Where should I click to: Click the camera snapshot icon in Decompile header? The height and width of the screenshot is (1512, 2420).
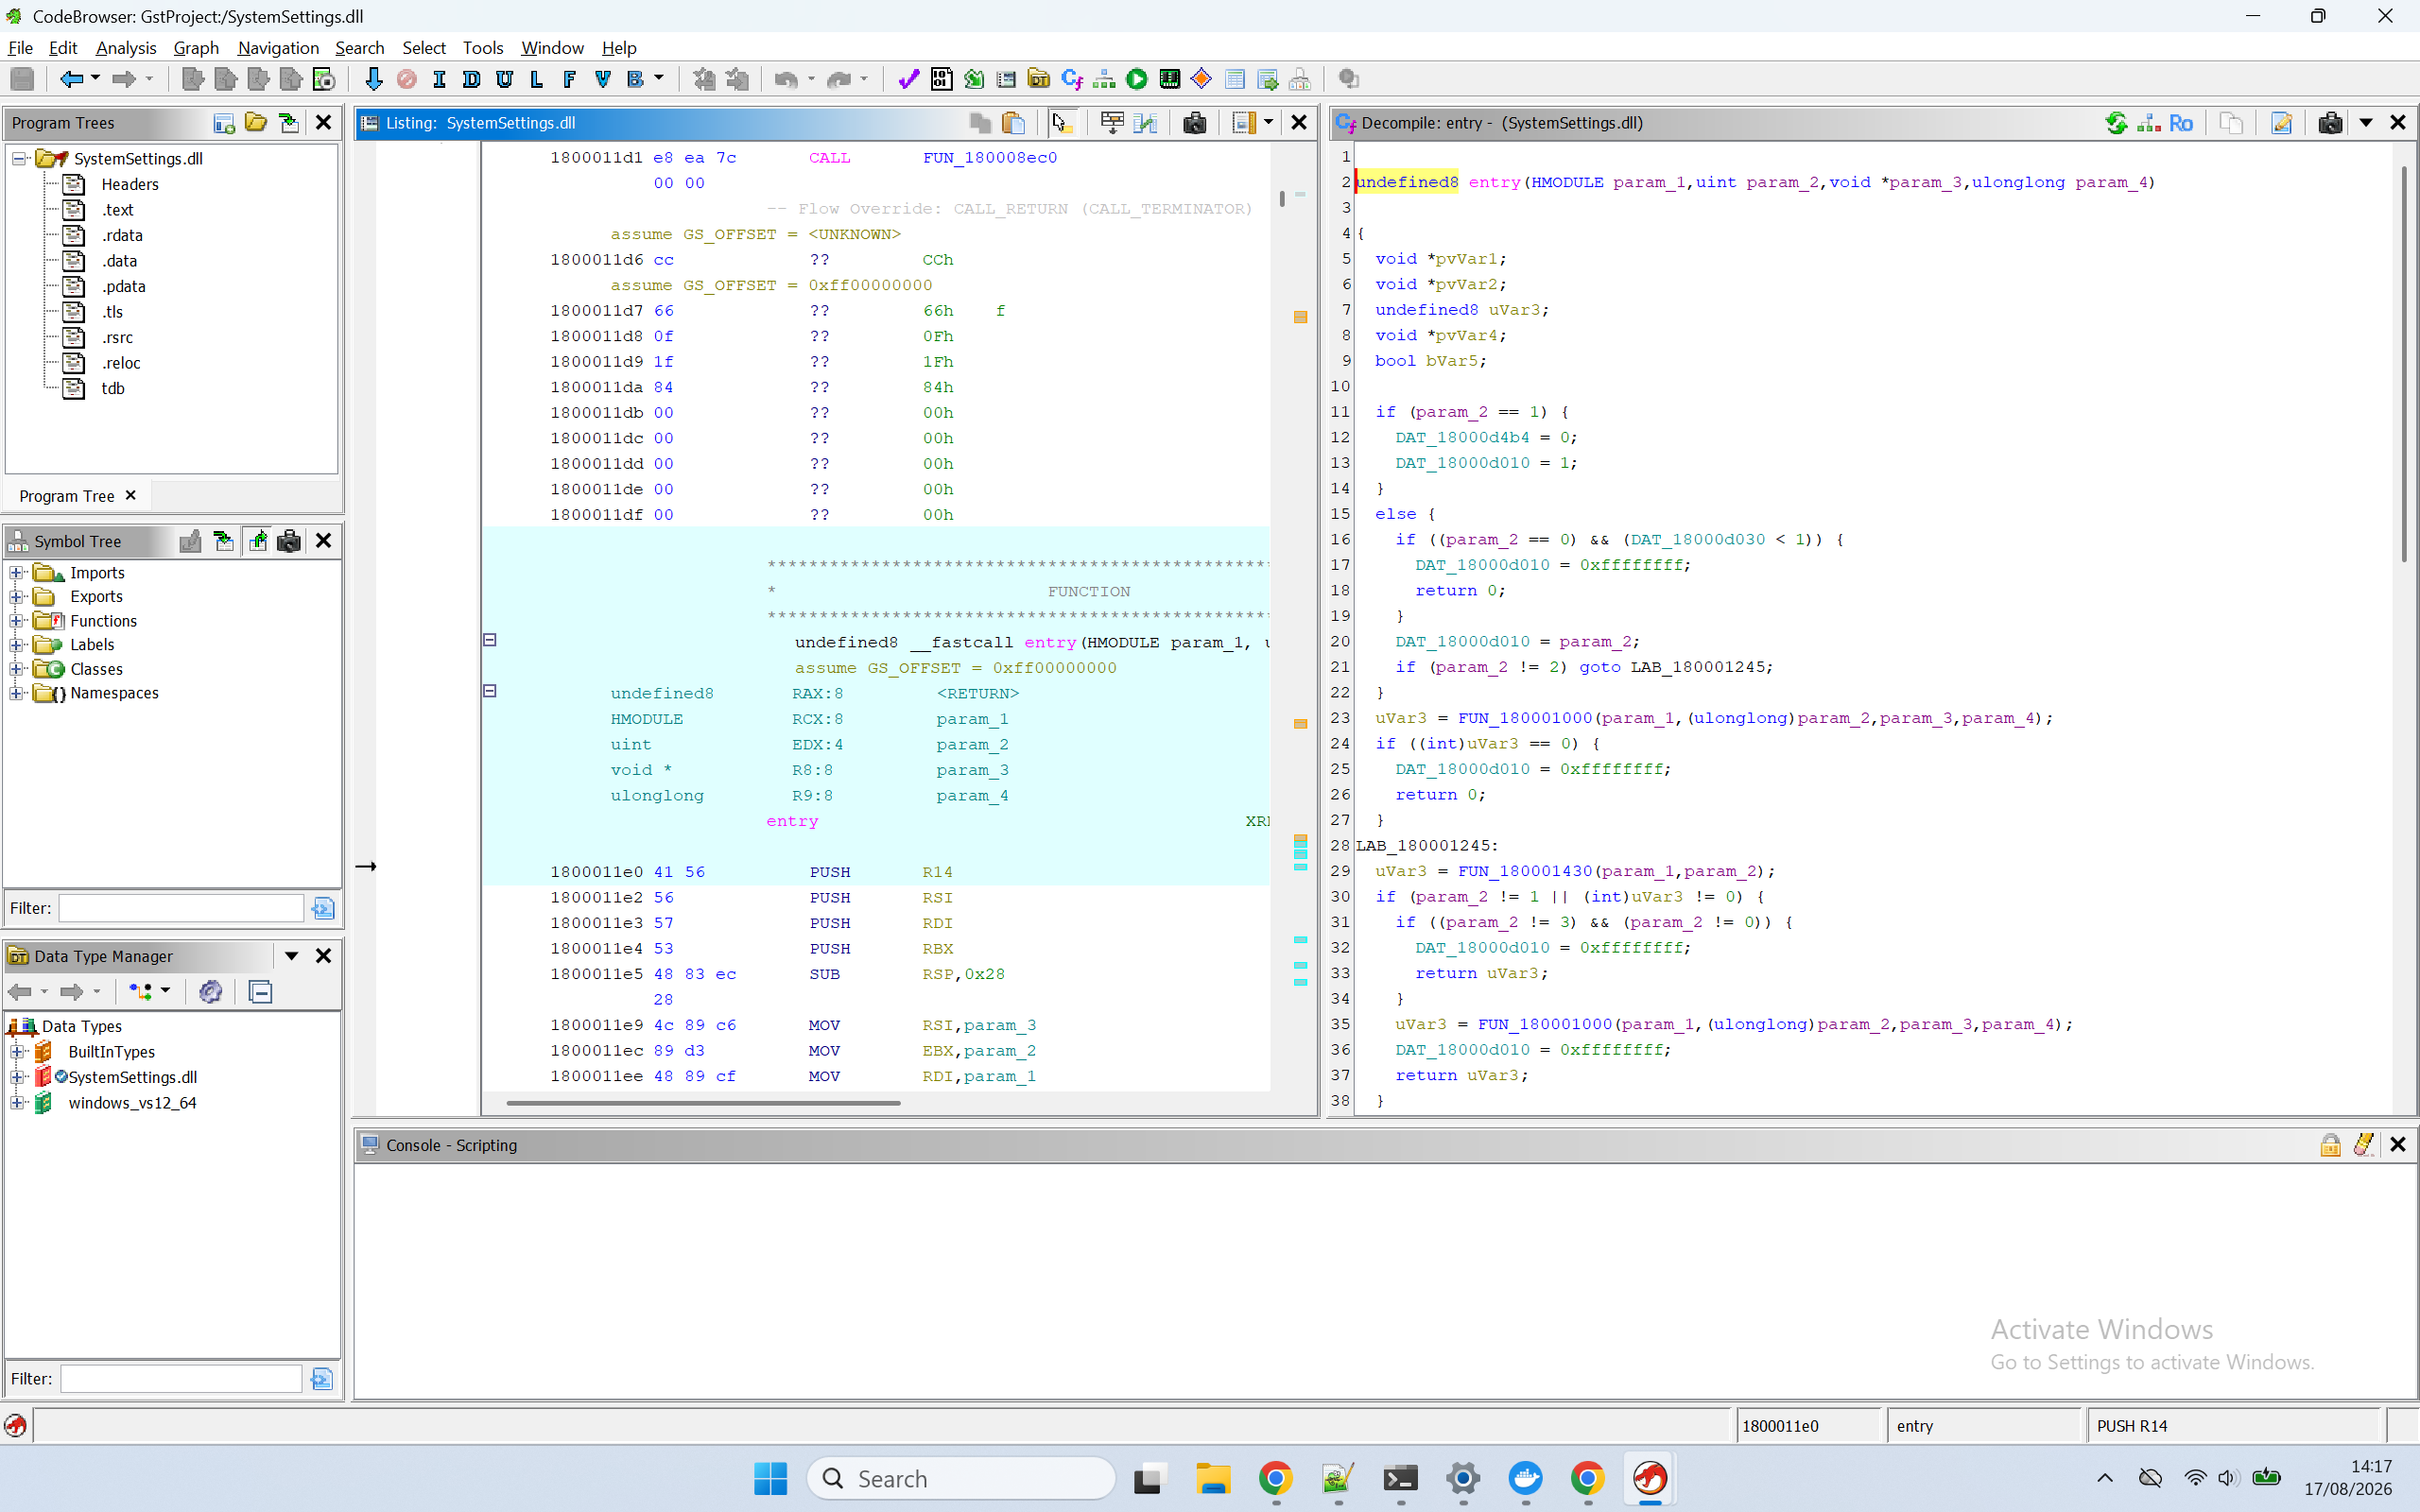click(x=2330, y=123)
